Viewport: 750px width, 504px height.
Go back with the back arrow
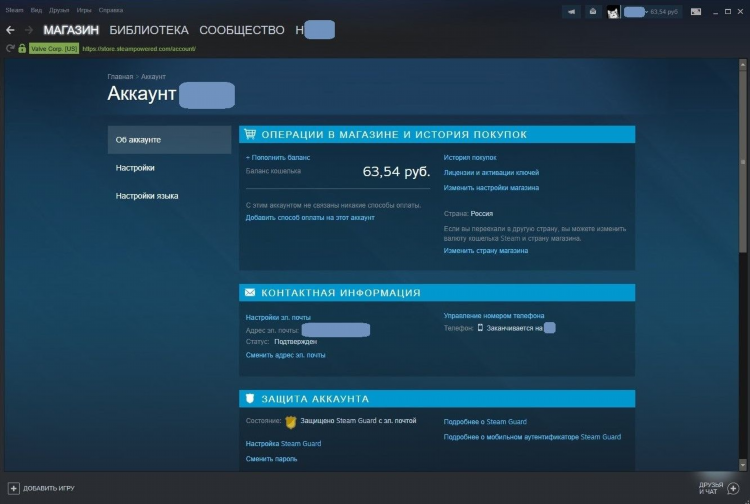click(x=10, y=30)
